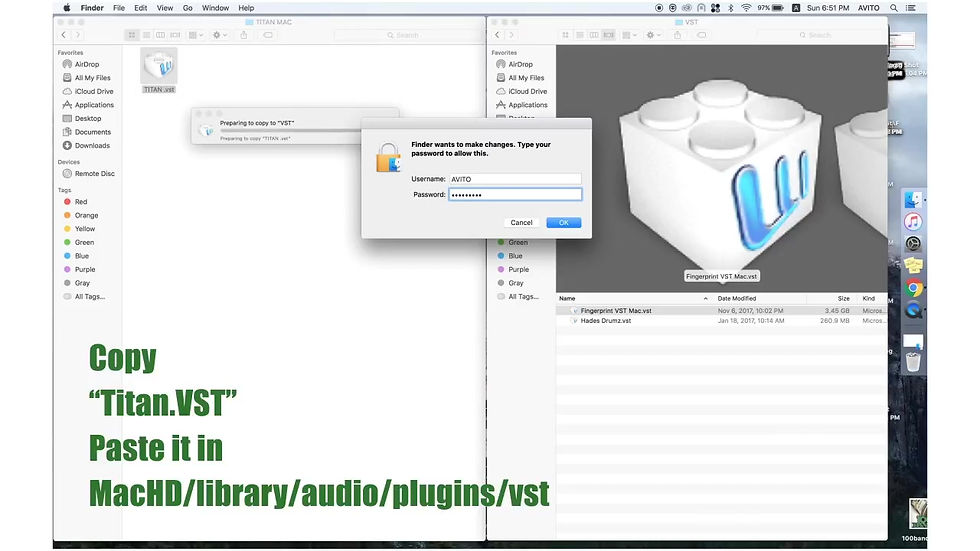Select Fingerprint VST Mac.vst row

tap(721, 310)
